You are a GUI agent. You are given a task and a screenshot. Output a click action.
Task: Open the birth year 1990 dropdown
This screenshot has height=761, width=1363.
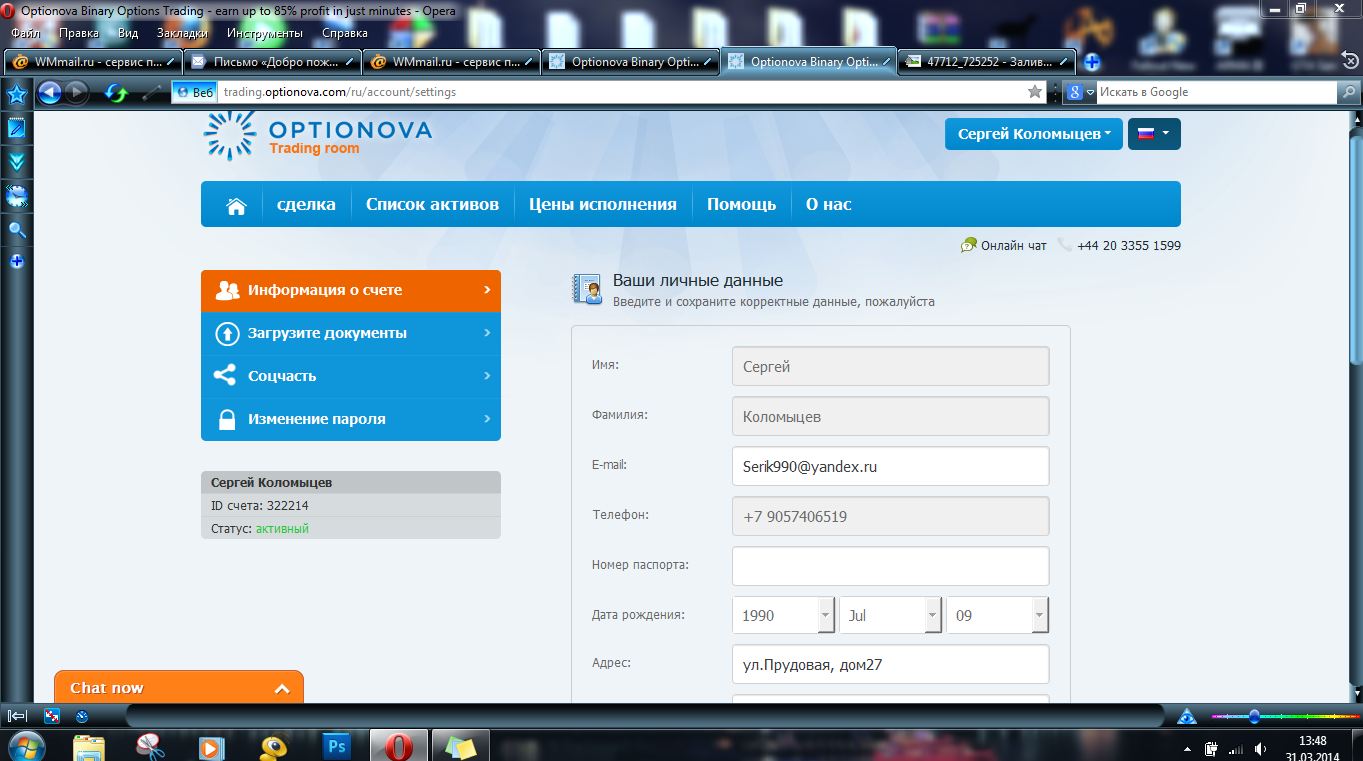pos(784,615)
